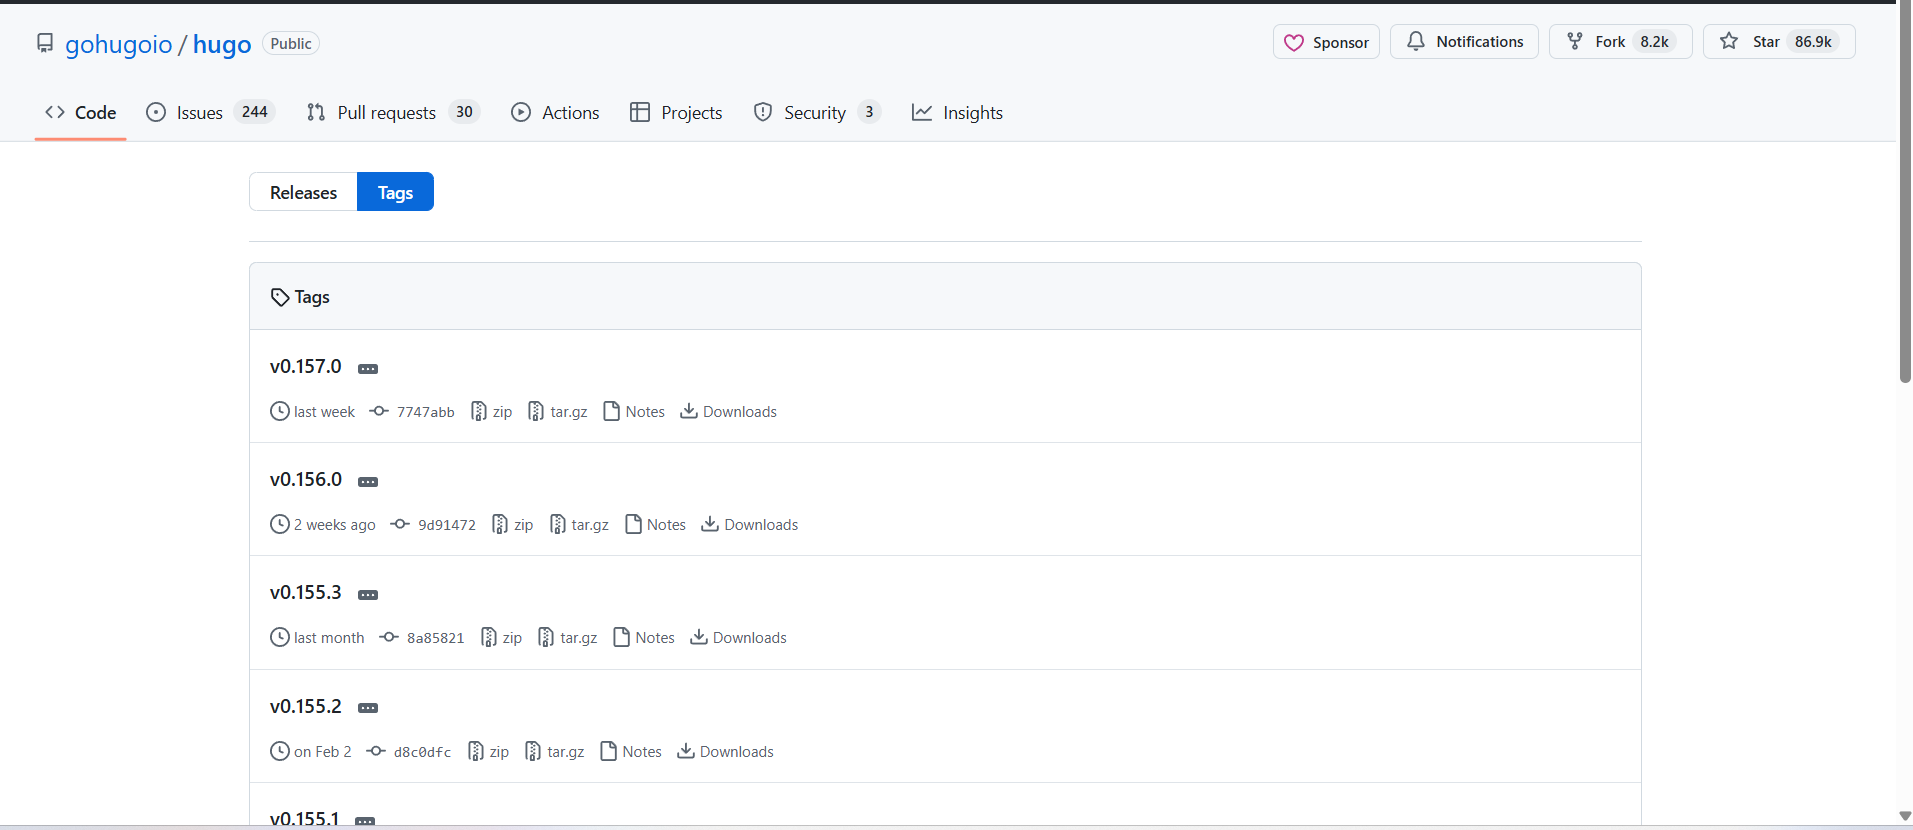Click the gohugoio owner link
Image resolution: width=1913 pixels, height=830 pixels.
pos(118,45)
